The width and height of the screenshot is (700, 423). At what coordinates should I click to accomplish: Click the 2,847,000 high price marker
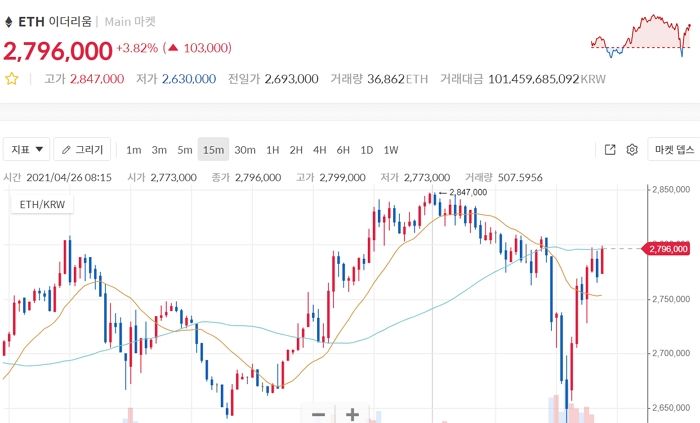(x=467, y=192)
